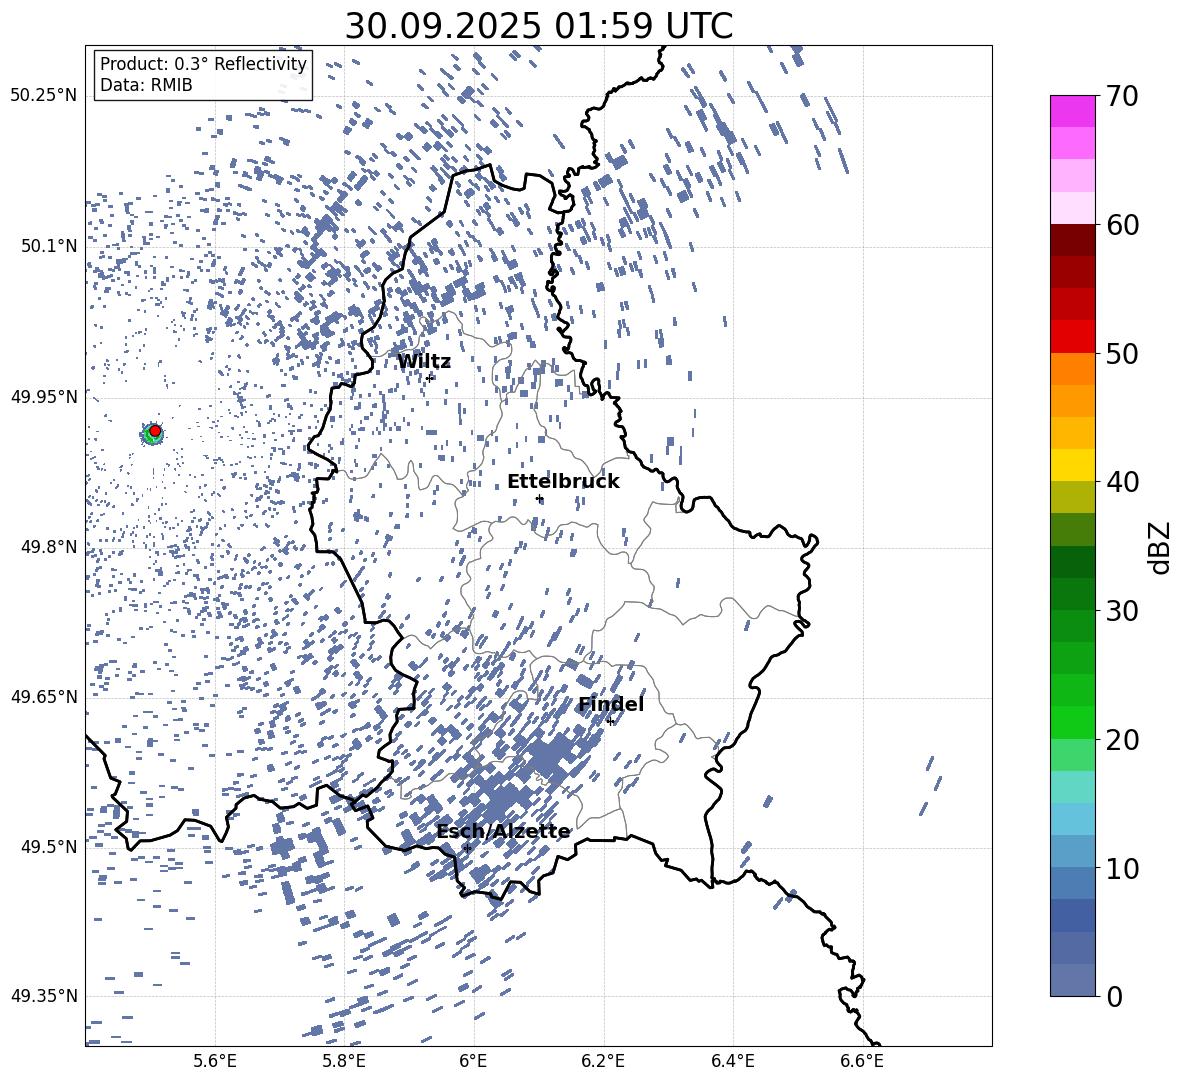Click the Wiltz station cross marker
1184x1081 pixels.
click(x=430, y=377)
